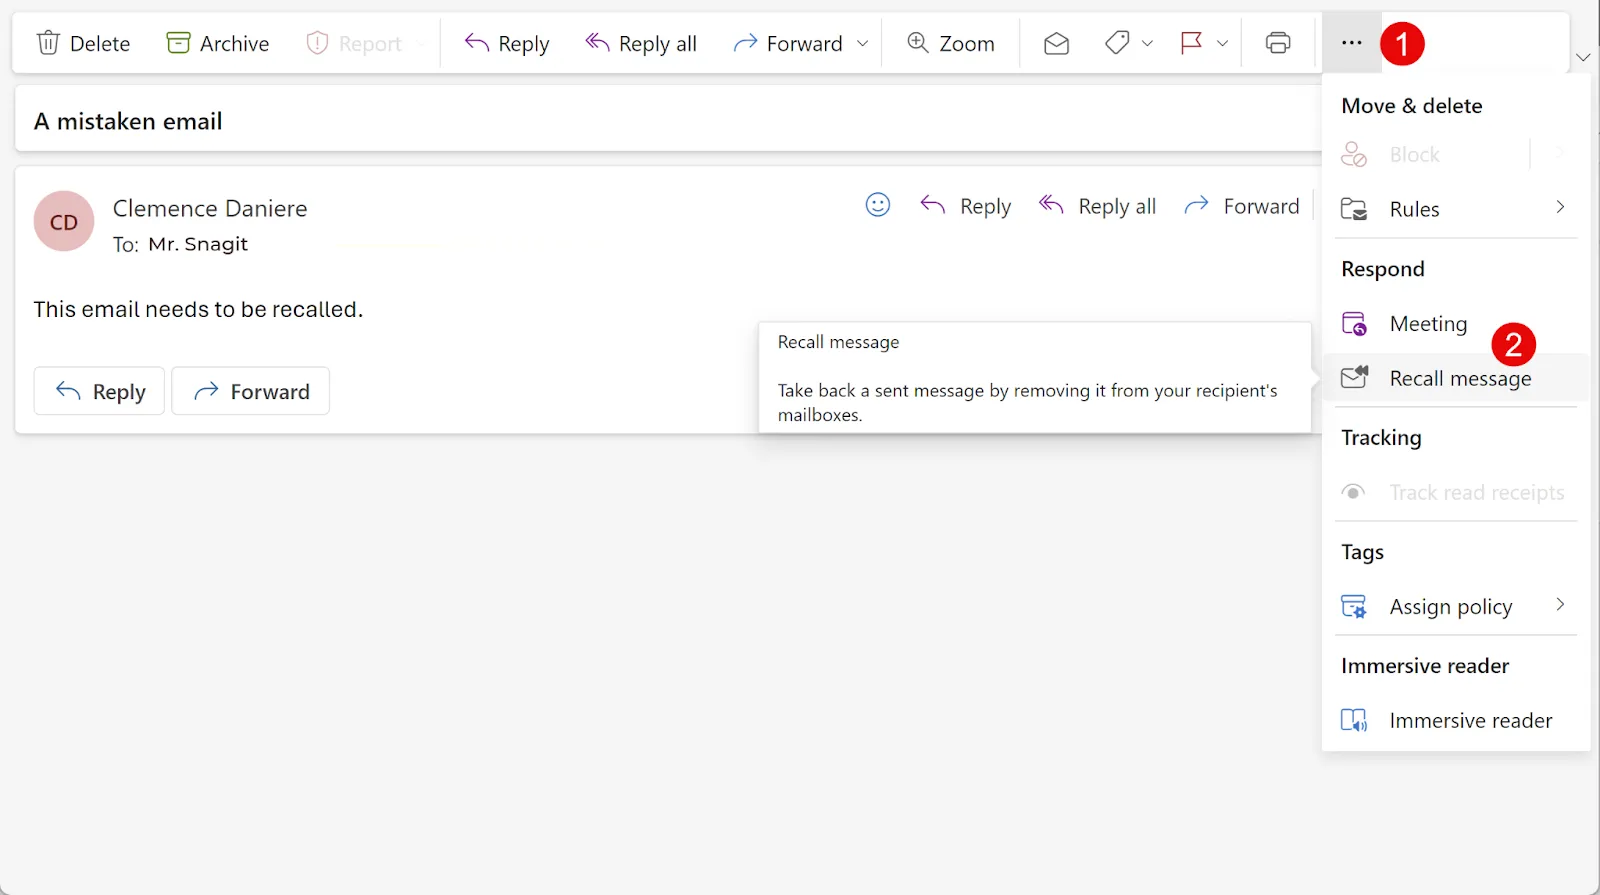Expand the Rules submenu chevron

click(x=1560, y=207)
